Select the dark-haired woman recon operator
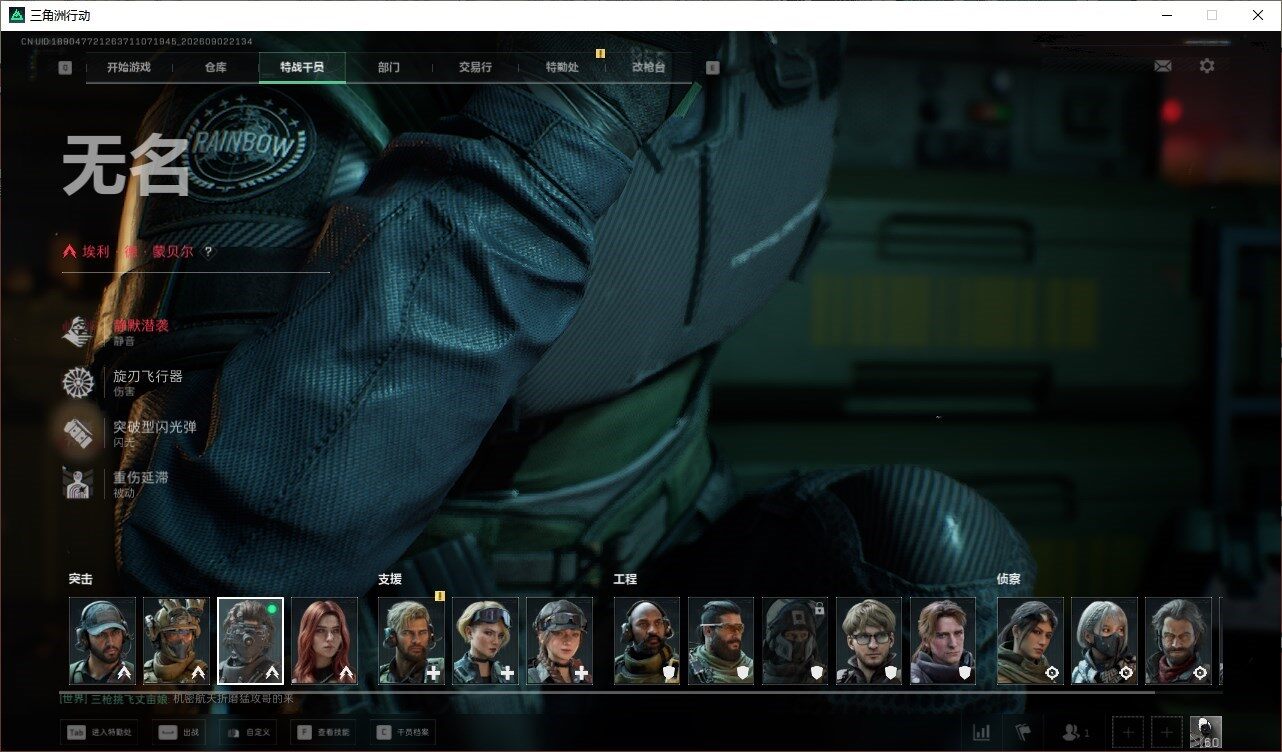The image size is (1282, 752). coord(1030,641)
